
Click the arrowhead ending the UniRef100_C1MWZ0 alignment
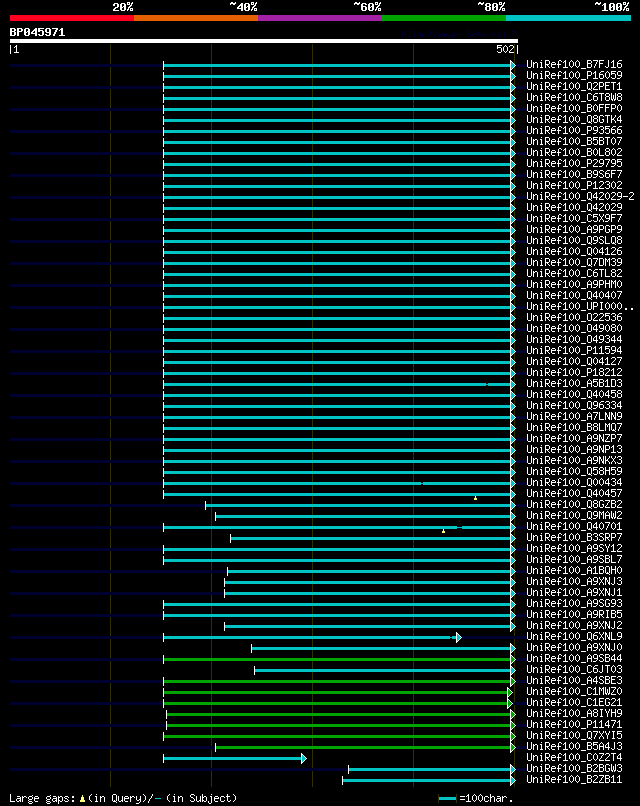click(510, 692)
